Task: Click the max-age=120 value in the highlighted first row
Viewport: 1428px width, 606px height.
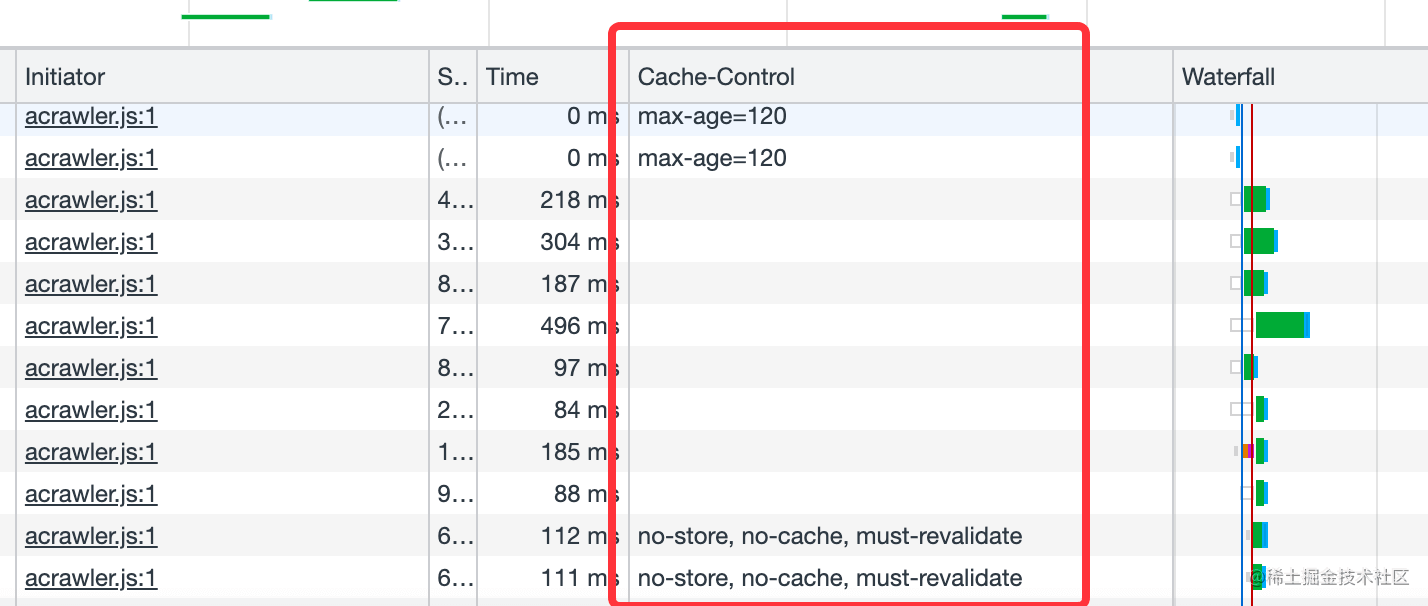Action: pos(712,116)
